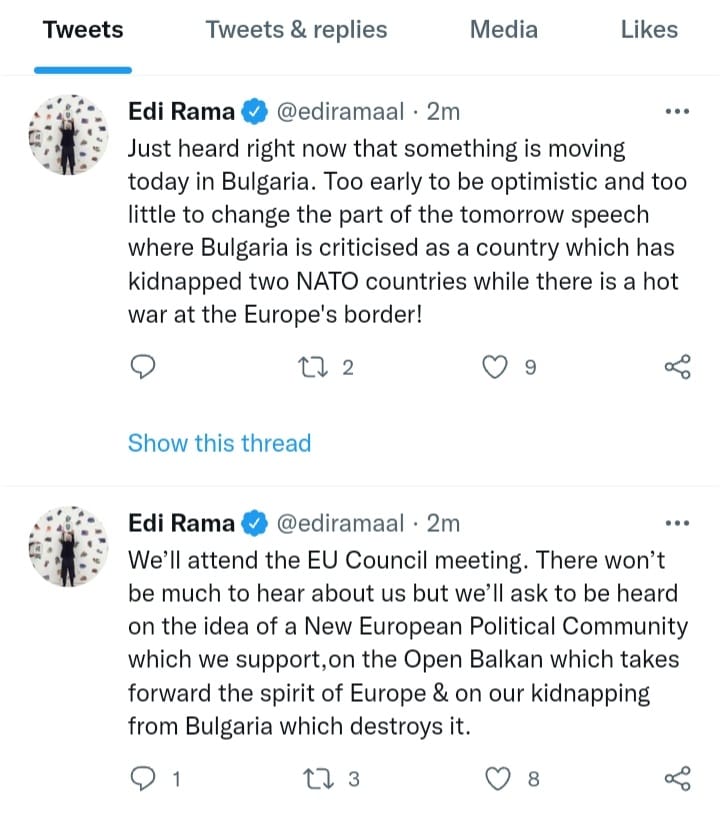Image resolution: width=720 pixels, height=834 pixels.
Task: Switch to the Tweets tab
Action: 83,30
